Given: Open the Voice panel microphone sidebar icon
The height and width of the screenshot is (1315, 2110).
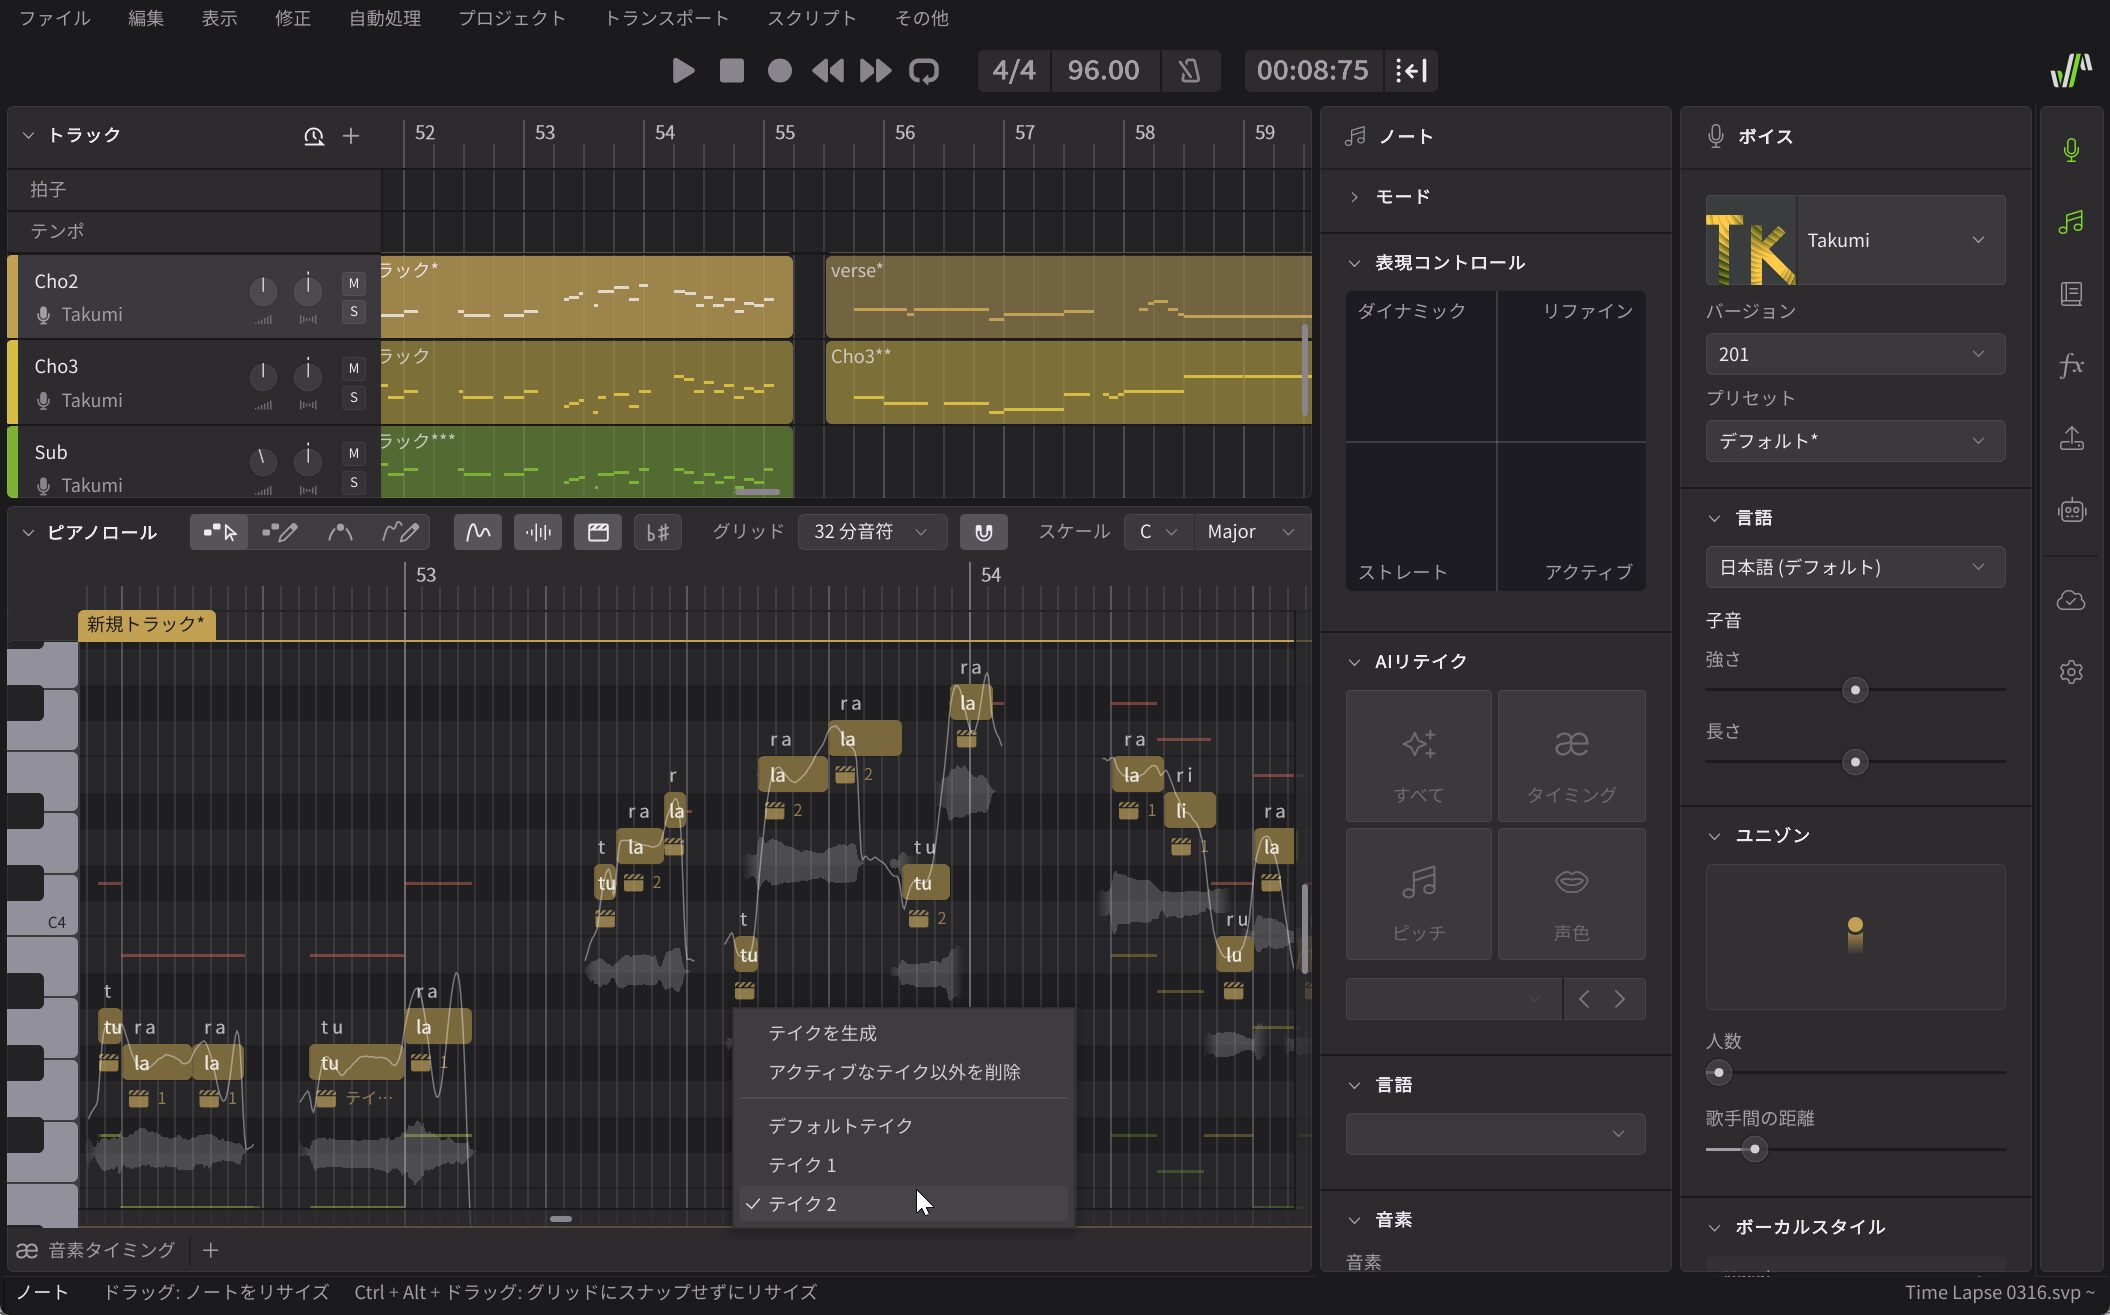Looking at the screenshot, I should coord(2071,150).
